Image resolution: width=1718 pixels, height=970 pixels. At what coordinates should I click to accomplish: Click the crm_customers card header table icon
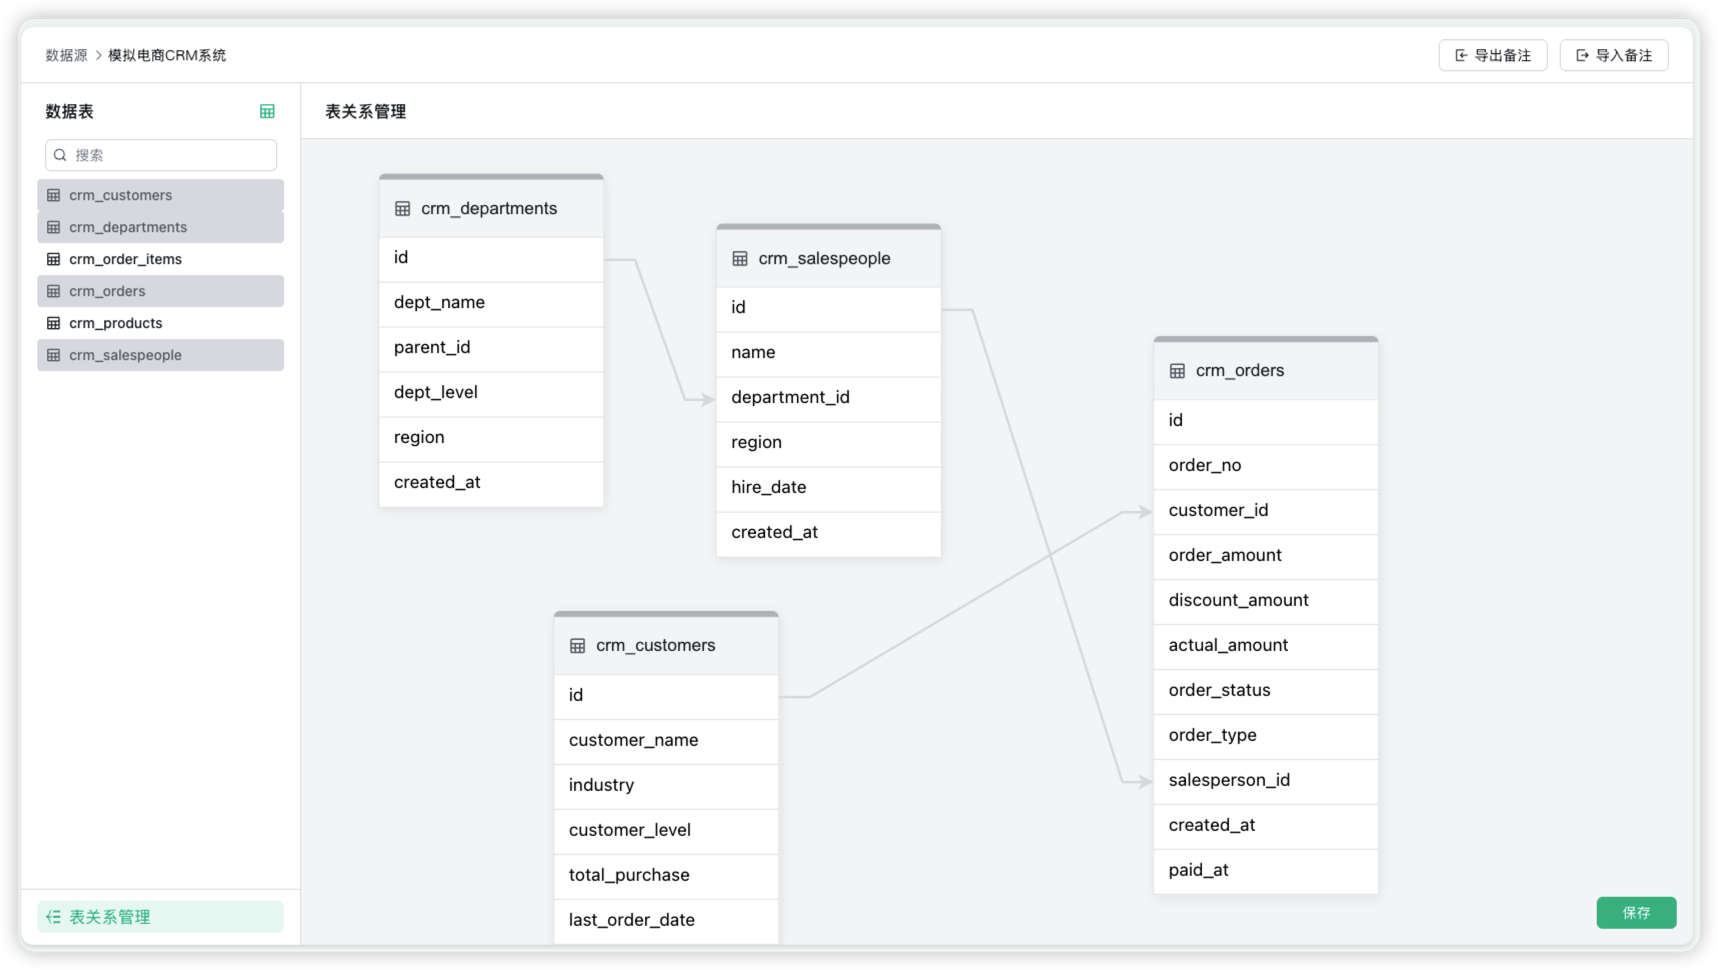click(x=577, y=646)
